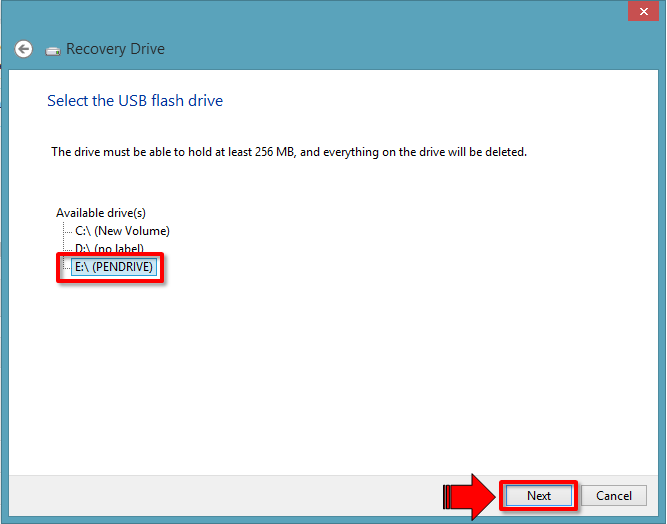
Task: Close the Recovery Drive window
Action: 644,11
